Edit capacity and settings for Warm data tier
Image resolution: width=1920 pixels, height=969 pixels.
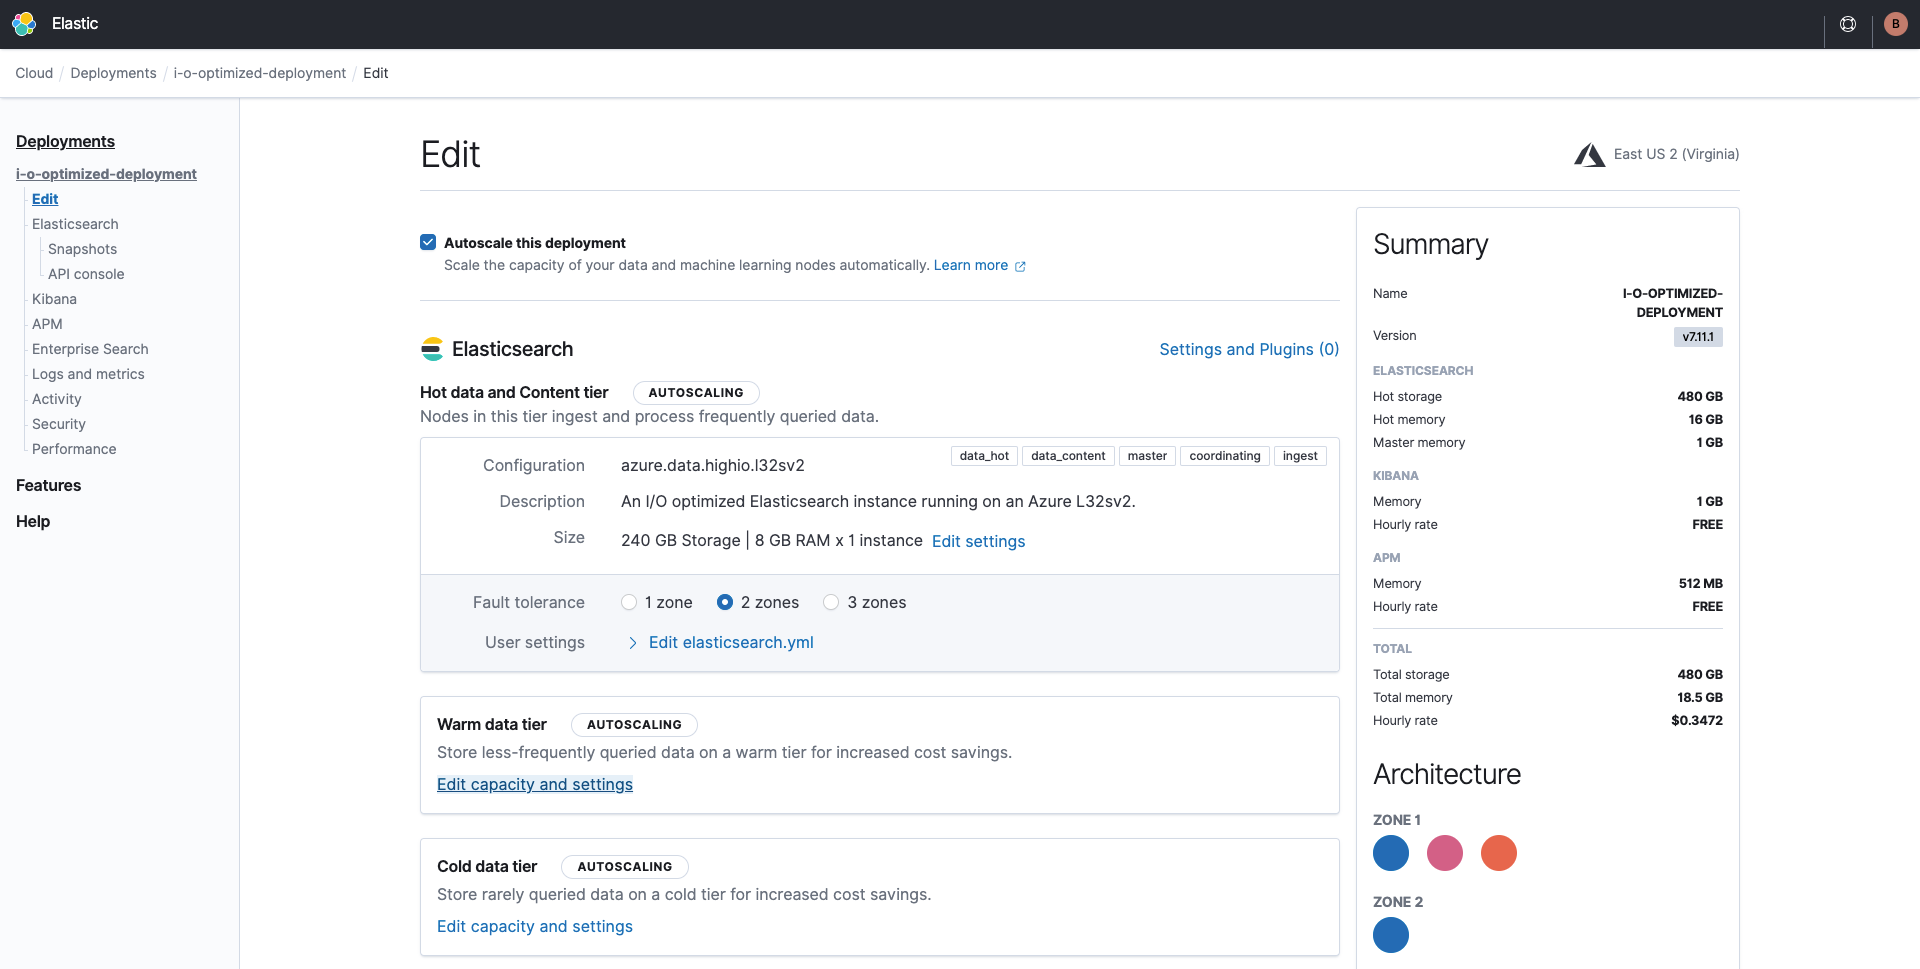pyautogui.click(x=535, y=784)
